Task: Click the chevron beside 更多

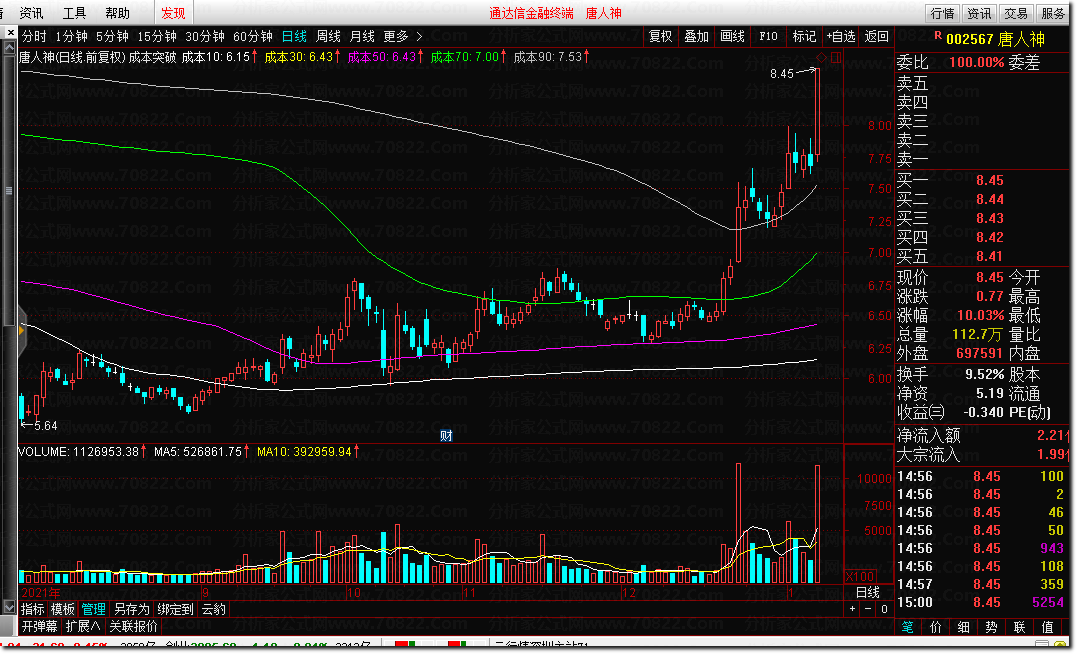Action: 419,36
